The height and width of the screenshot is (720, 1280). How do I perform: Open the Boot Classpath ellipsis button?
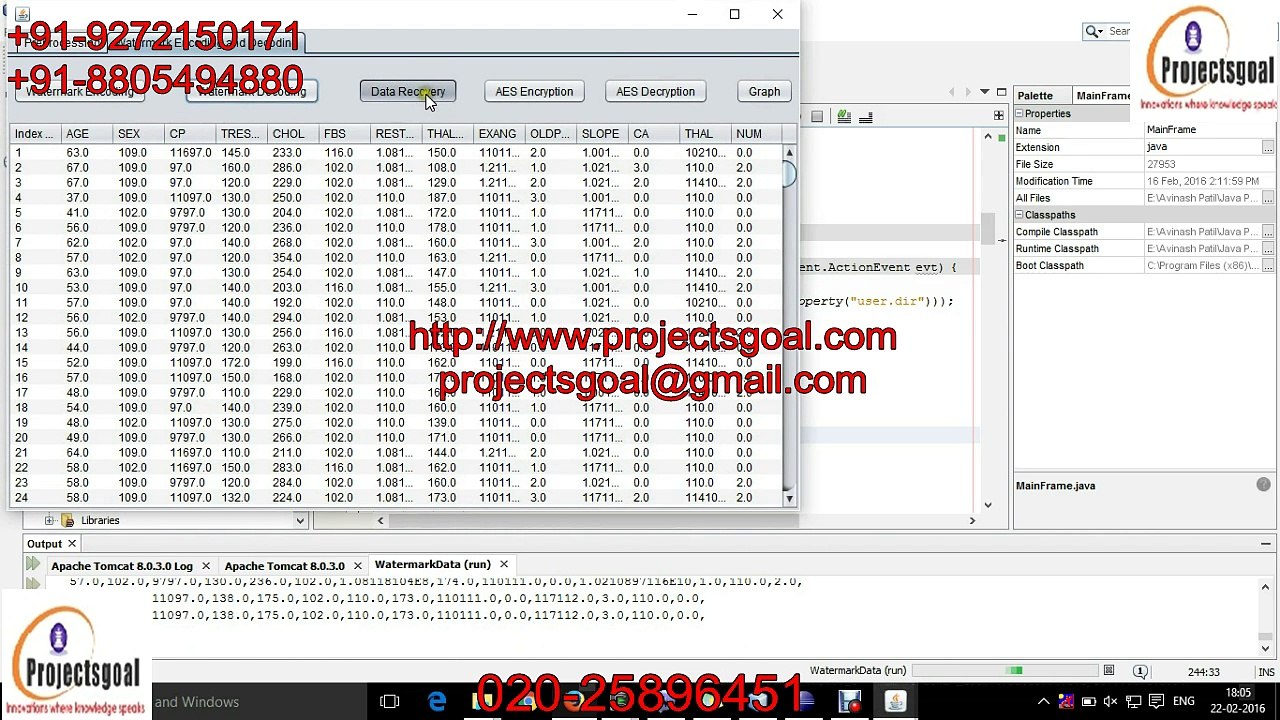[1268, 266]
